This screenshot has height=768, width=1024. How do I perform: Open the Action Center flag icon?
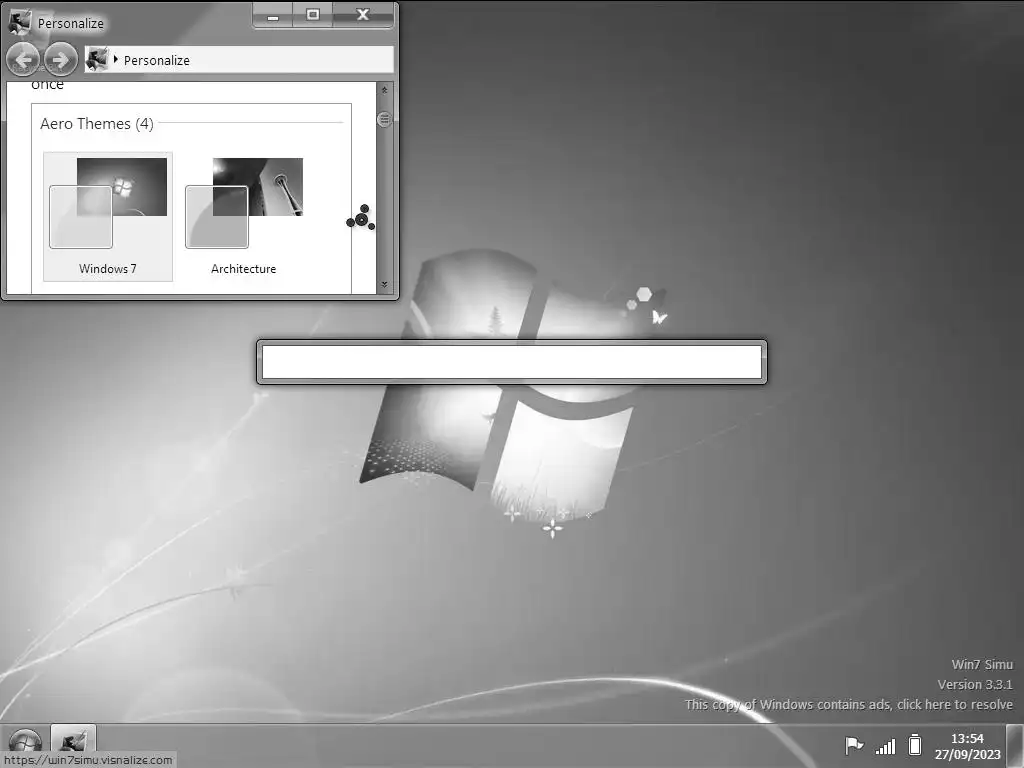coord(854,745)
